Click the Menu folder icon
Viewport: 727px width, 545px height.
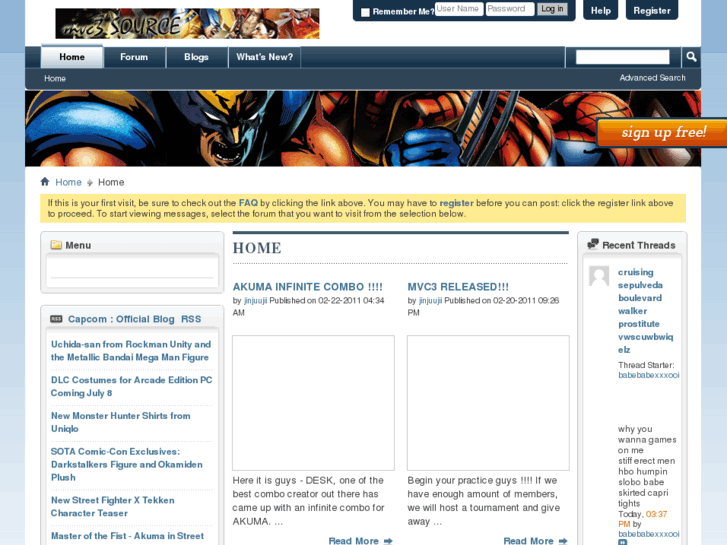coord(56,245)
